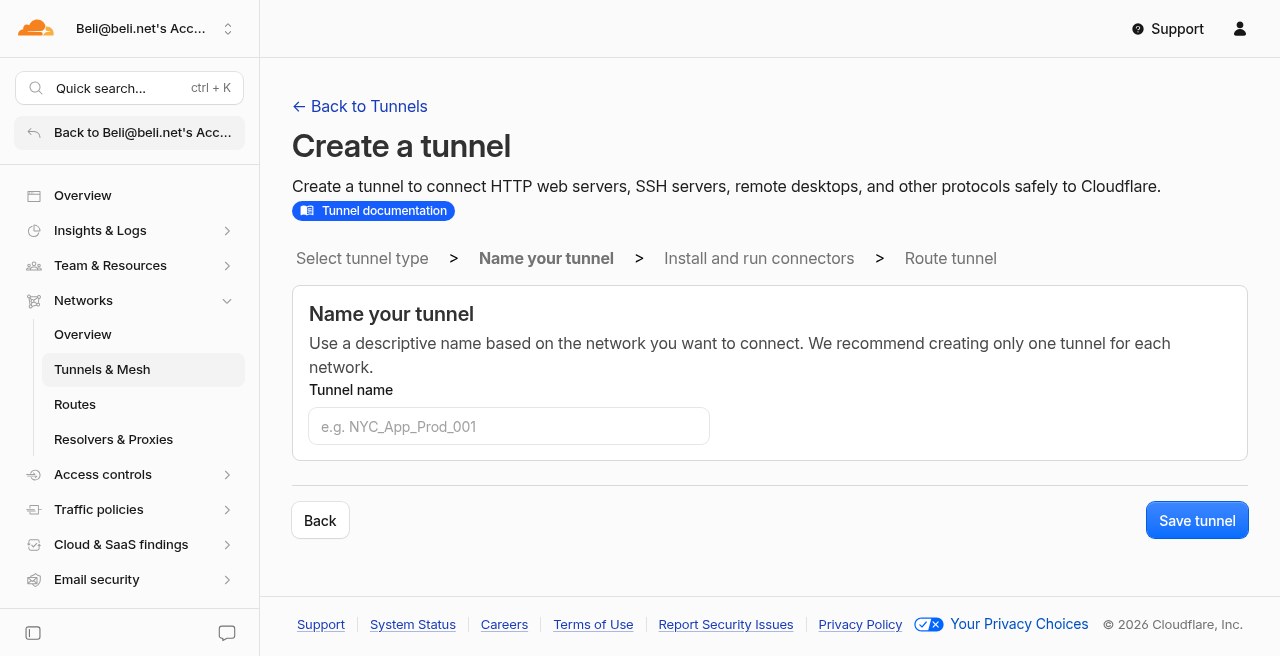Select Tunnels & Mesh
The image size is (1280, 656).
point(143,370)
